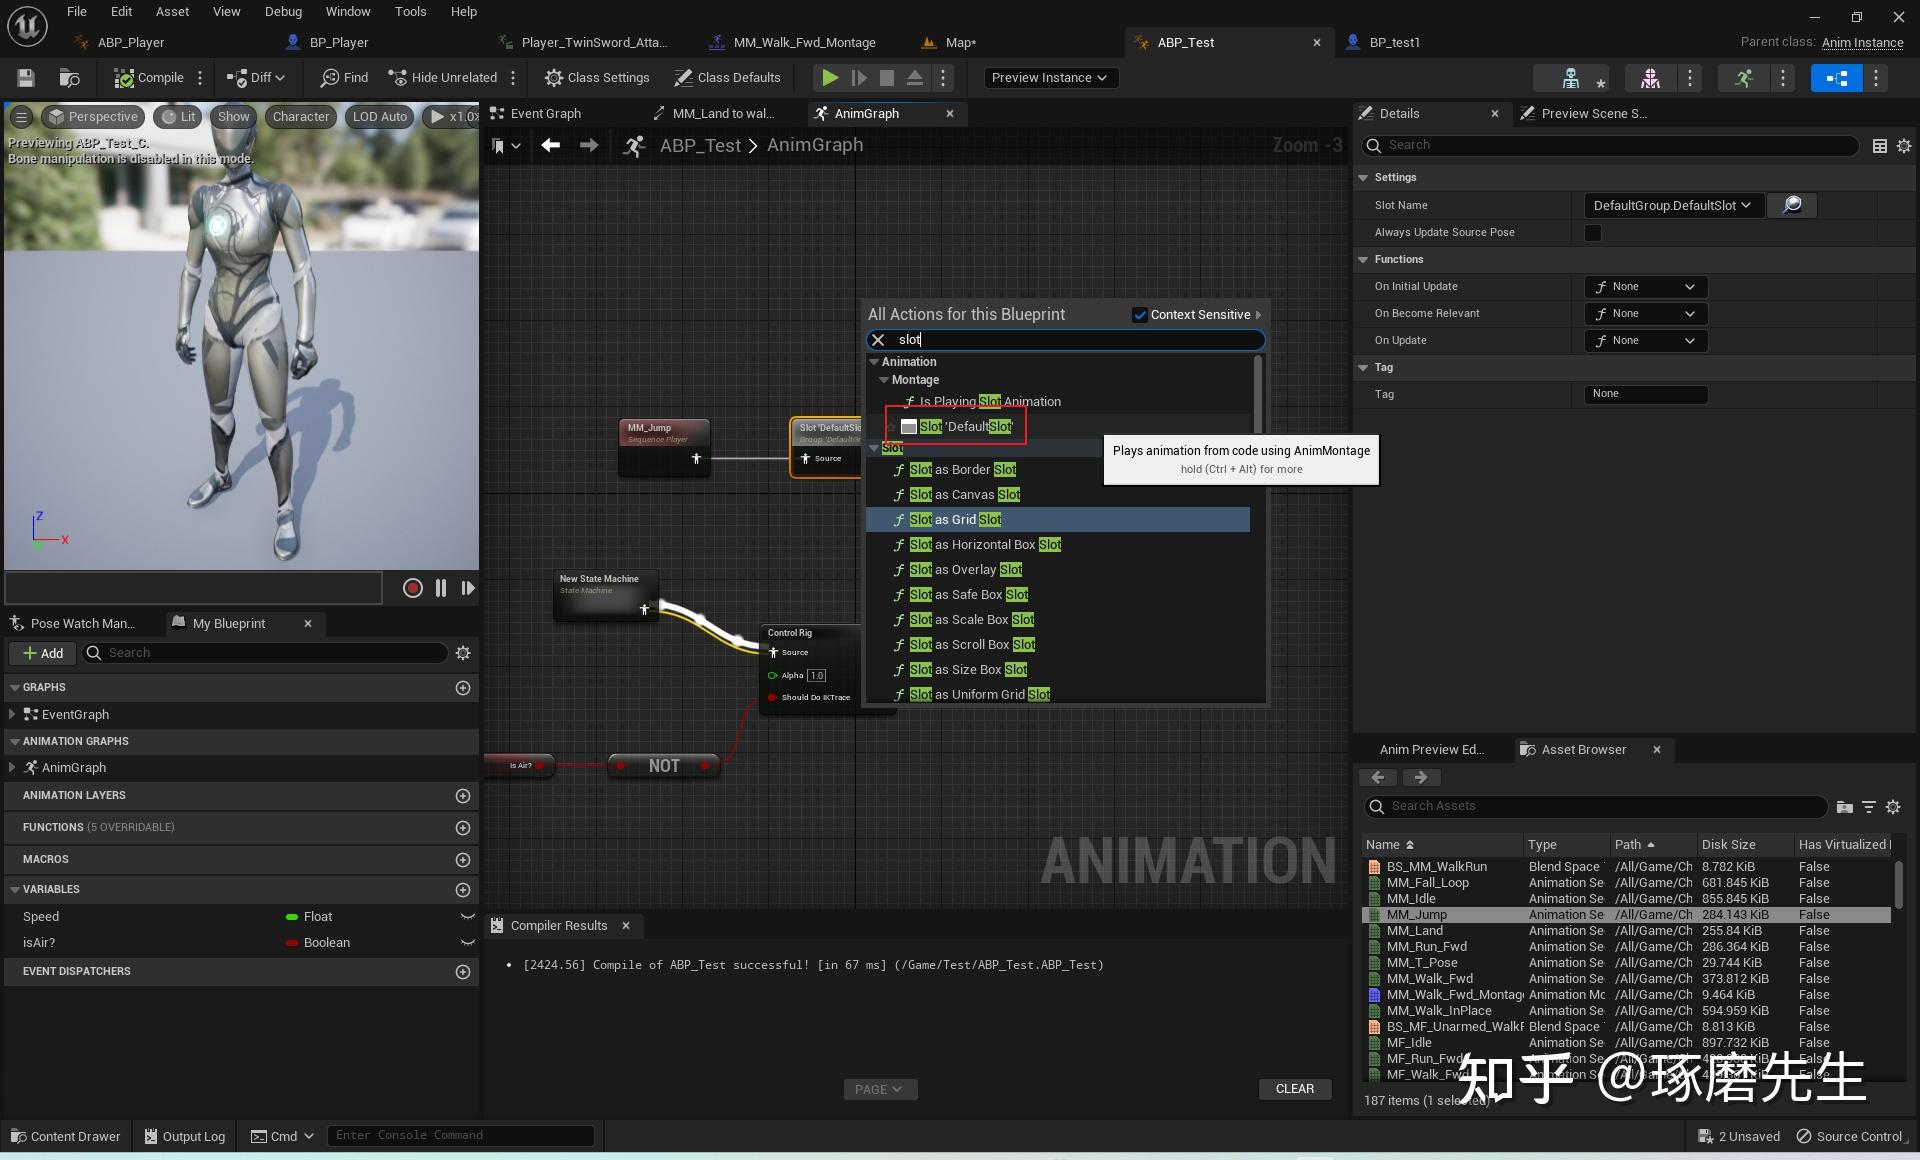Click the Save floppy disk icon
This screenshot has height=1160, width=1920.
(x=26, y=78)
